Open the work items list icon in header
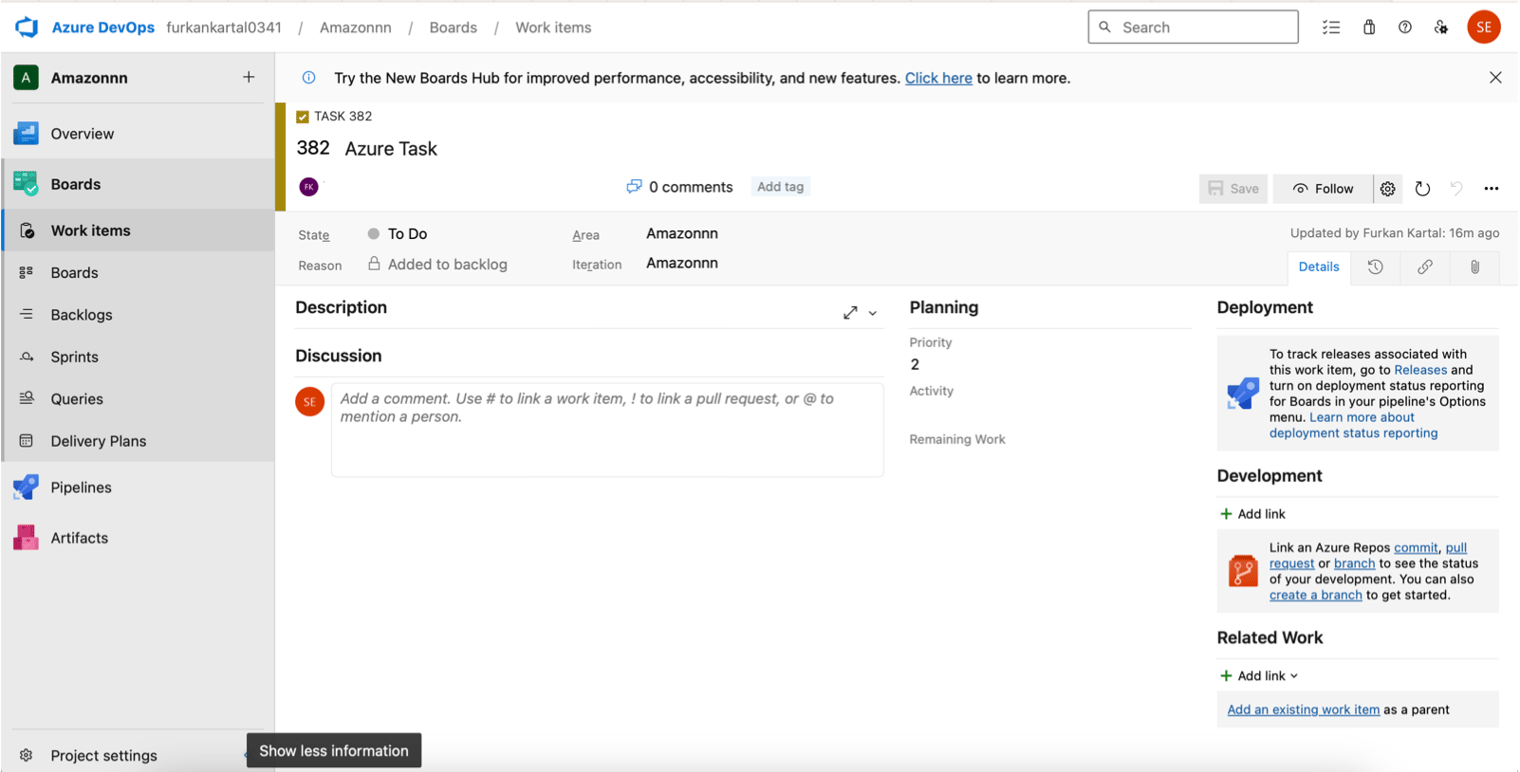1520x772 pixels. pos(1331,27)
